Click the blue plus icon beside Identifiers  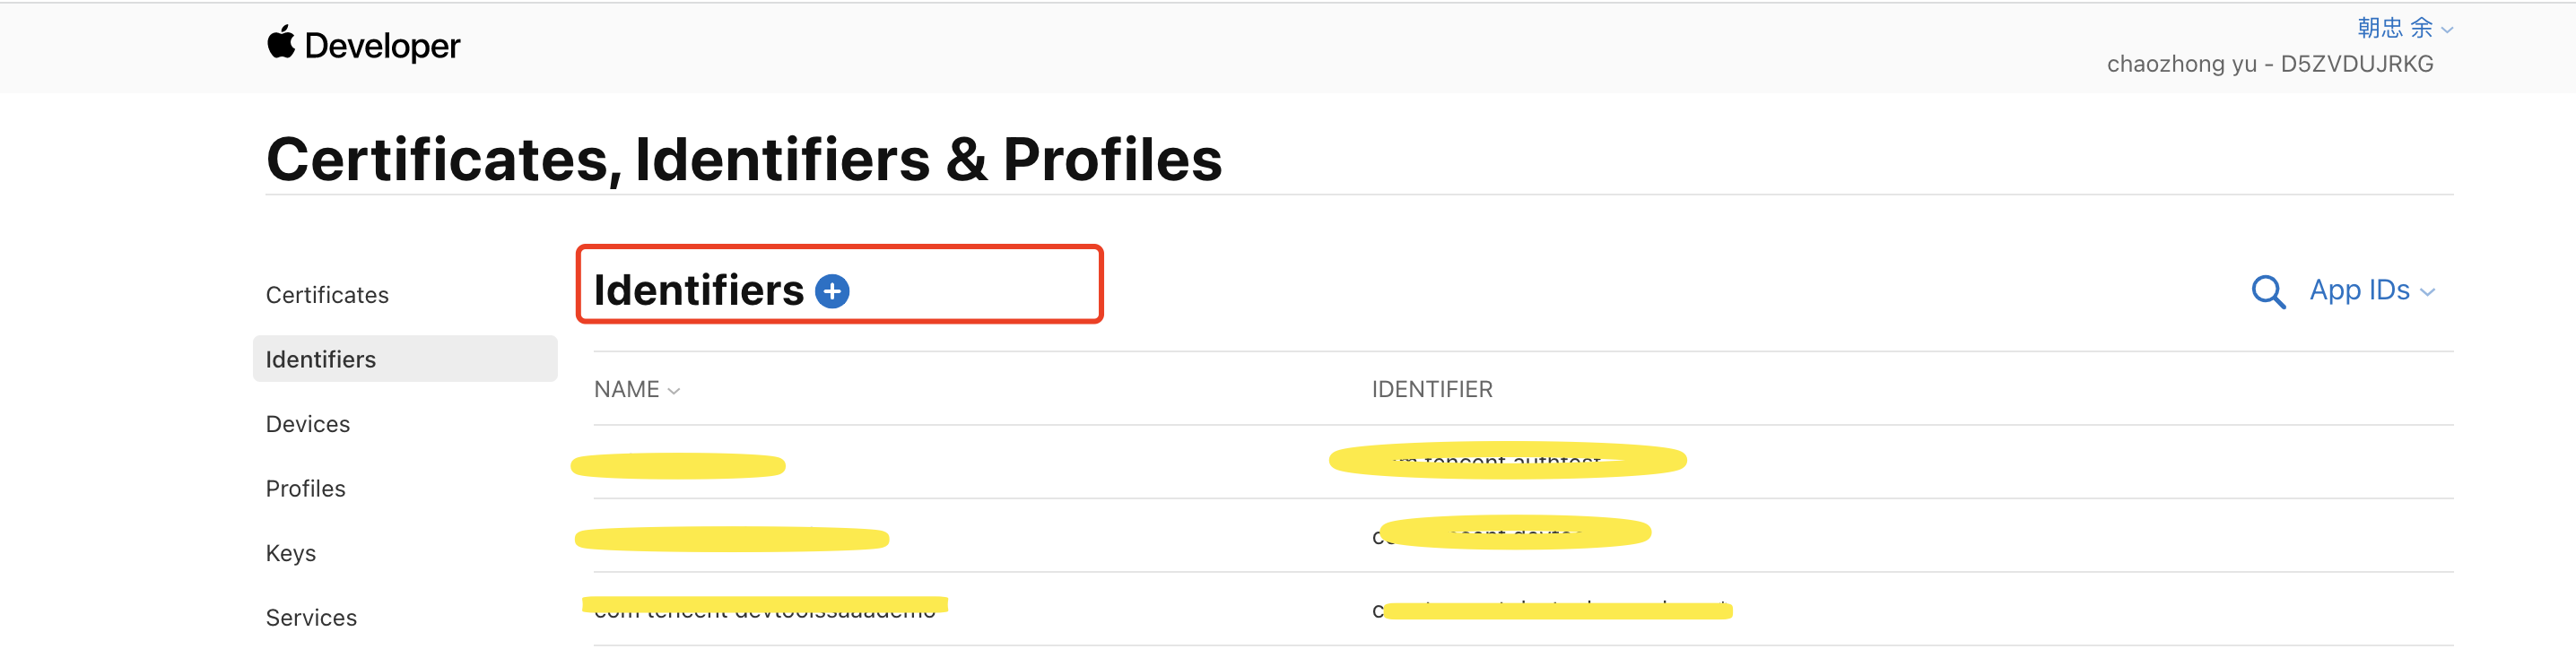tap(832, 291)
